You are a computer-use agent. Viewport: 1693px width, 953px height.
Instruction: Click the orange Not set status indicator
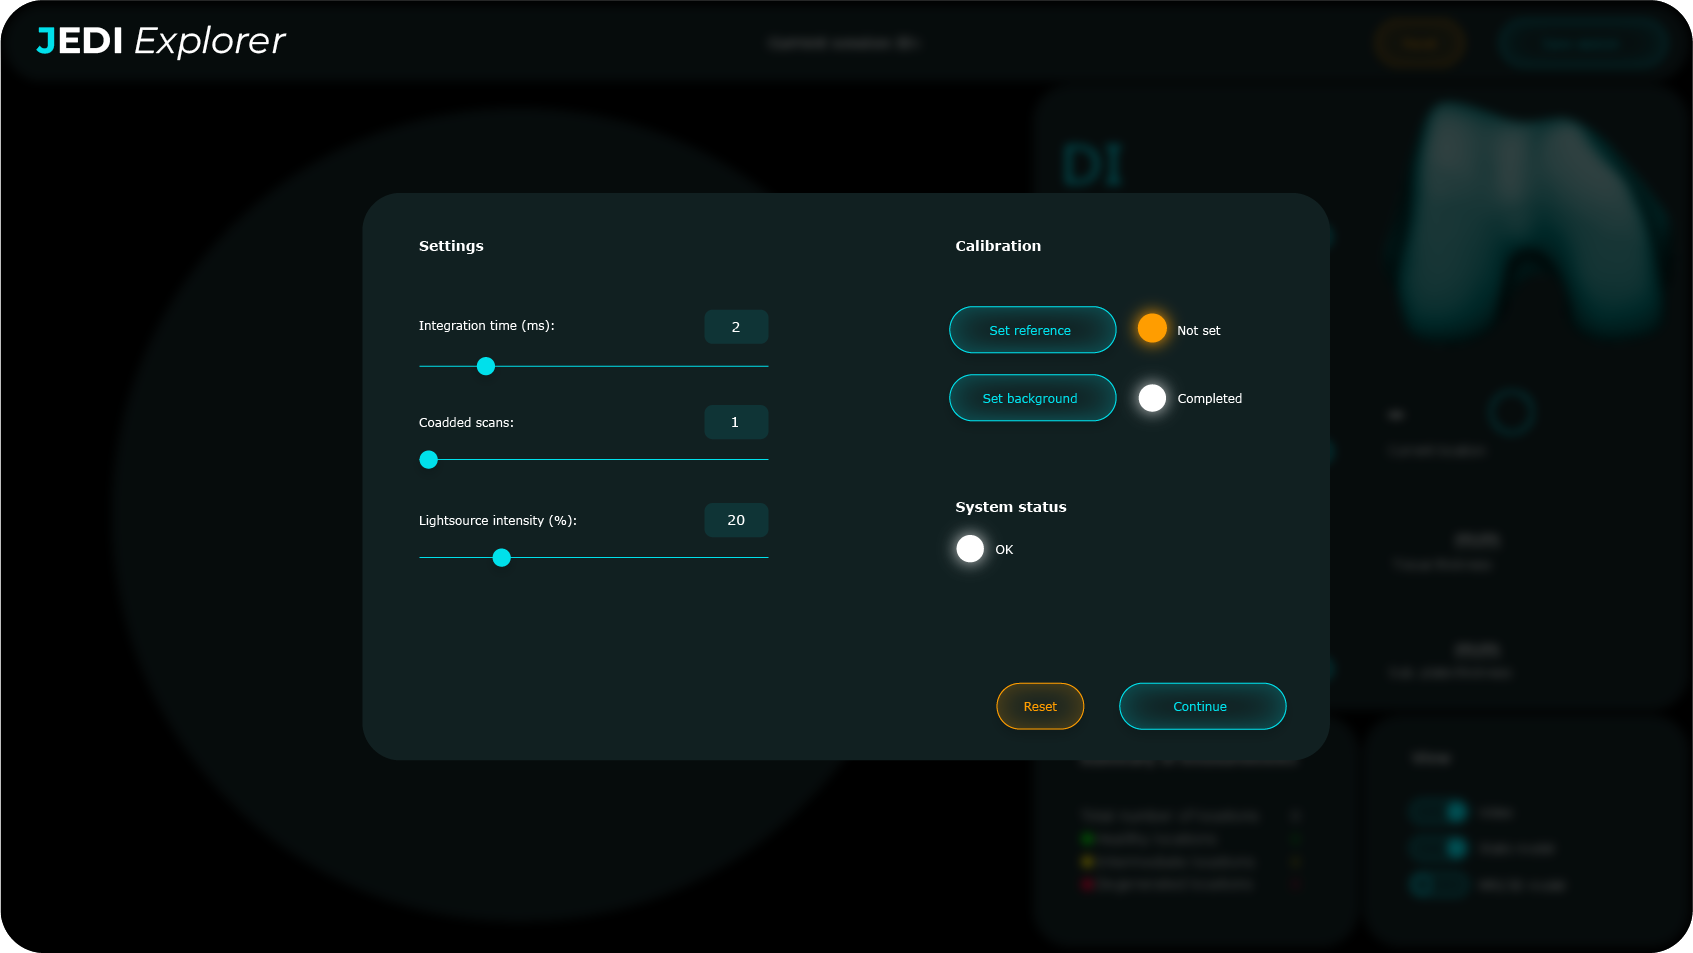[1152, 328]
